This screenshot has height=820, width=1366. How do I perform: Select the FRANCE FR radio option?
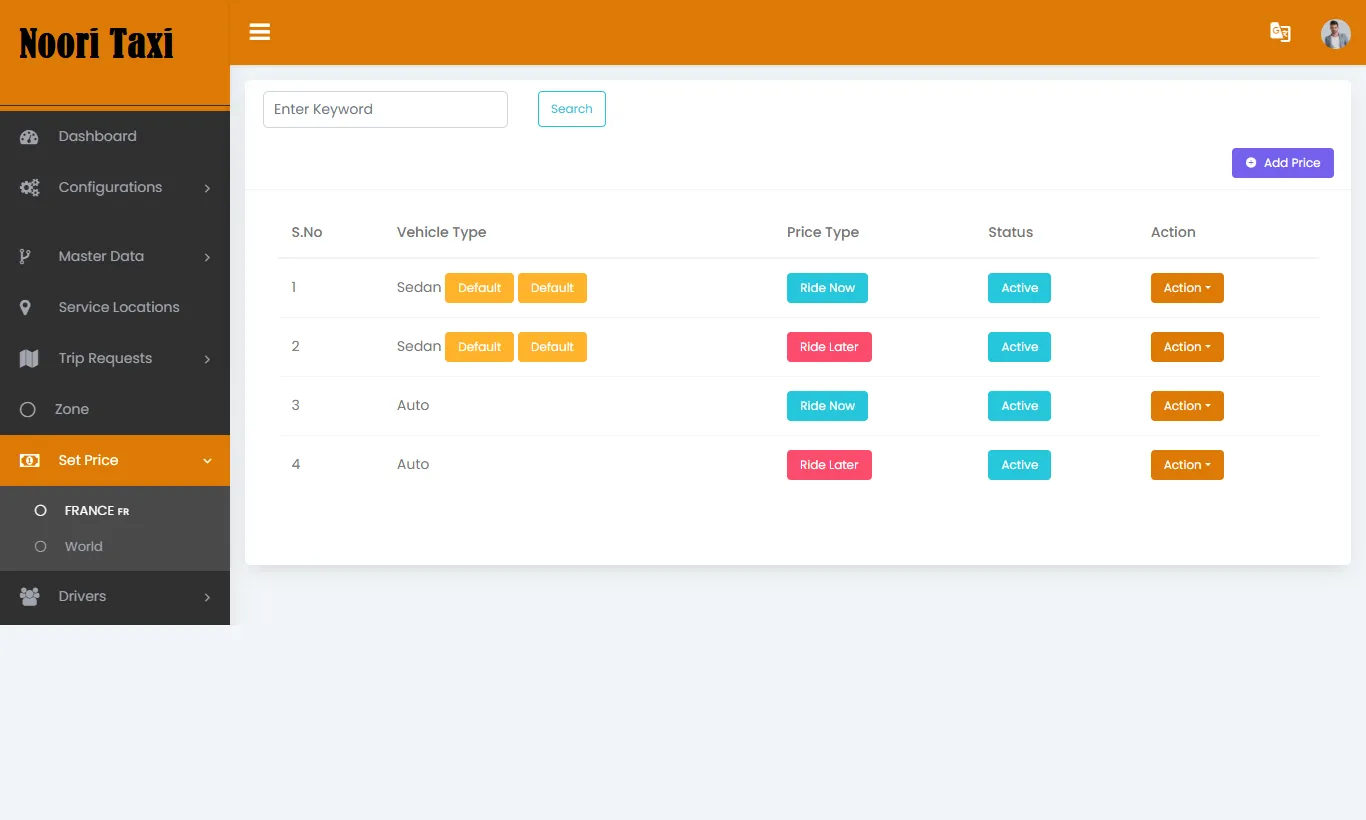click(x=41, y=510)
